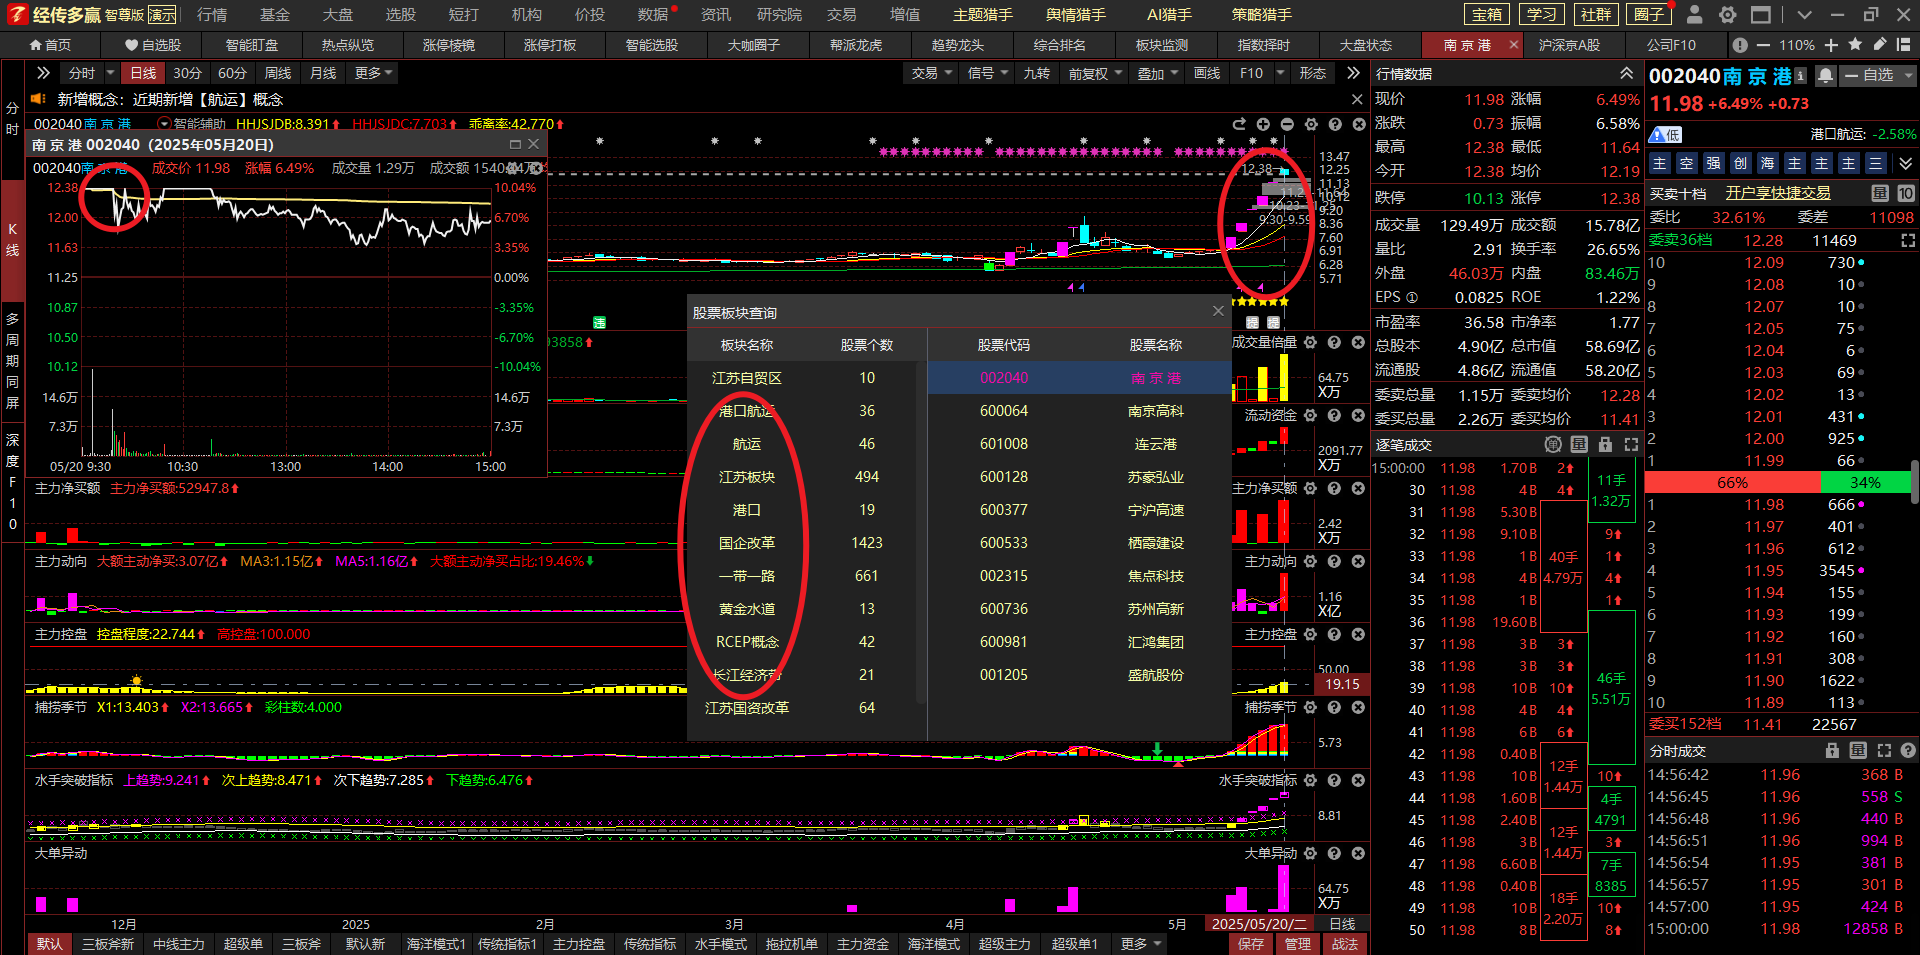The width and height of the screenshot is (1920, 955).
Task: Open settings via top gear icon
Action: pyautogui.click(x=1727, y=15)
